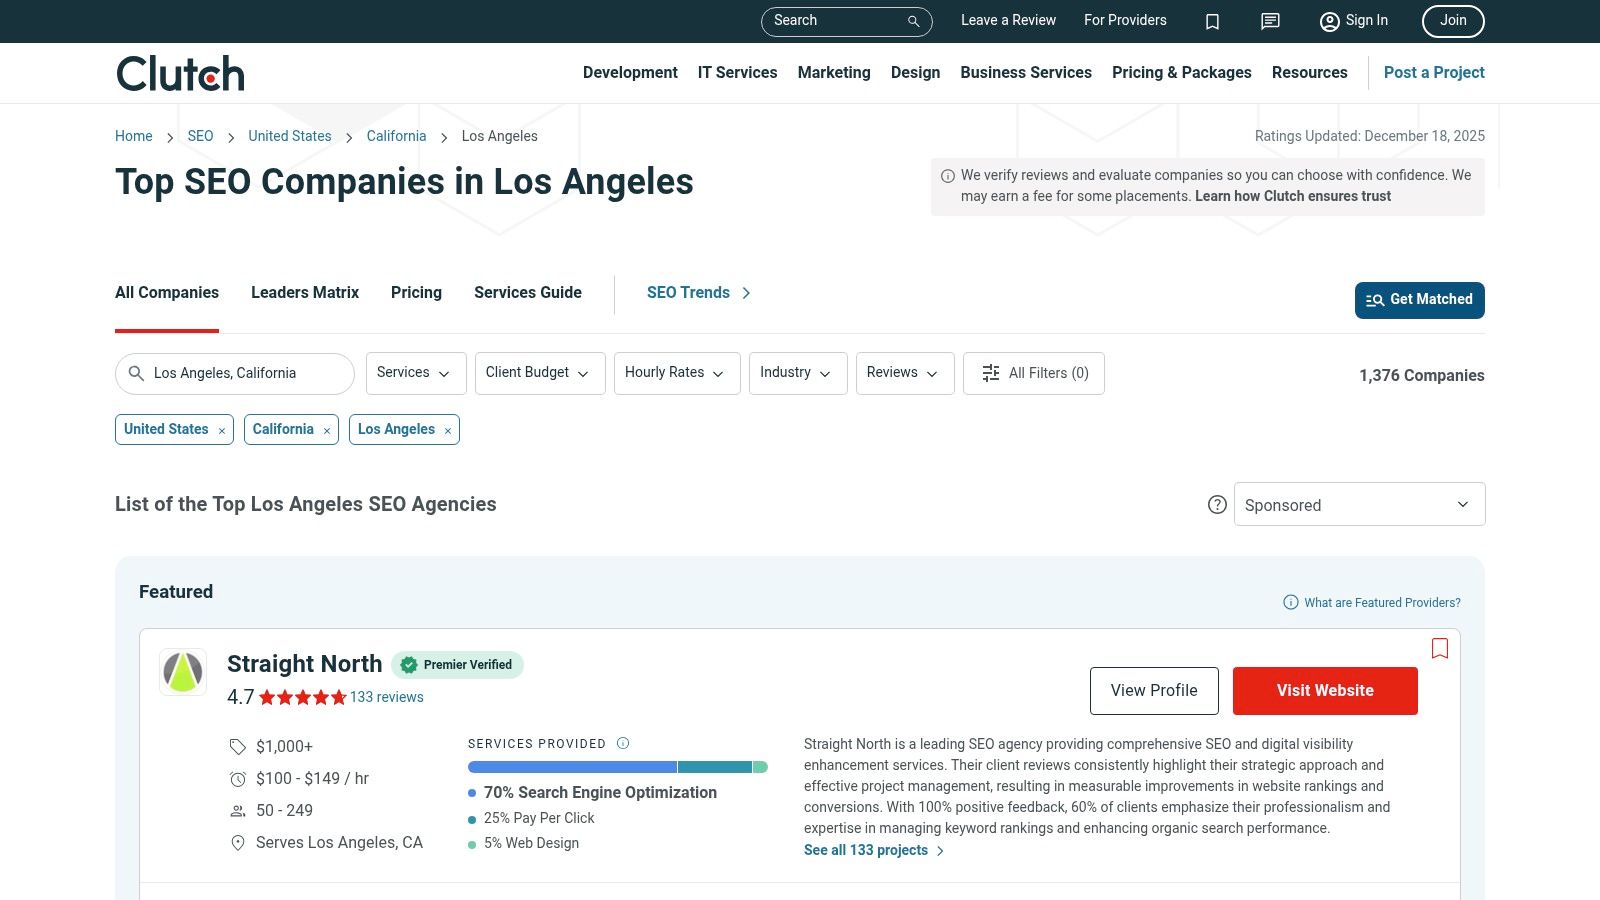
Task: Open the See all 133 projects link
Action: (866, 850)
